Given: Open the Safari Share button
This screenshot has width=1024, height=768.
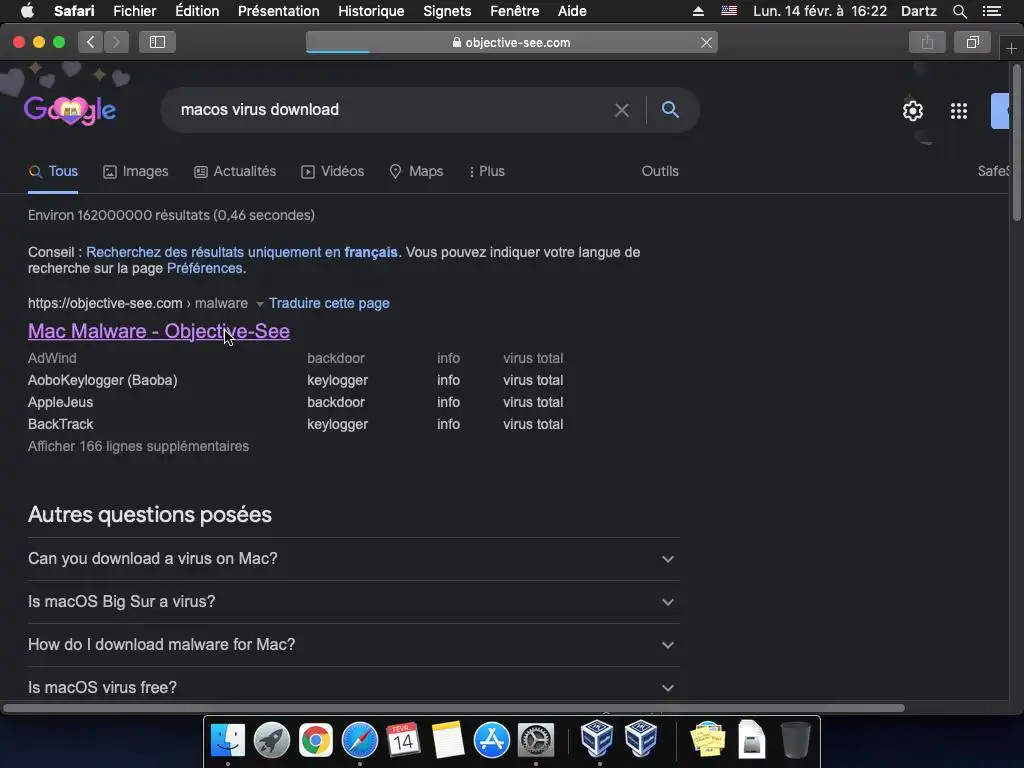Looking at the screenshot, I should tap(927, 42).
